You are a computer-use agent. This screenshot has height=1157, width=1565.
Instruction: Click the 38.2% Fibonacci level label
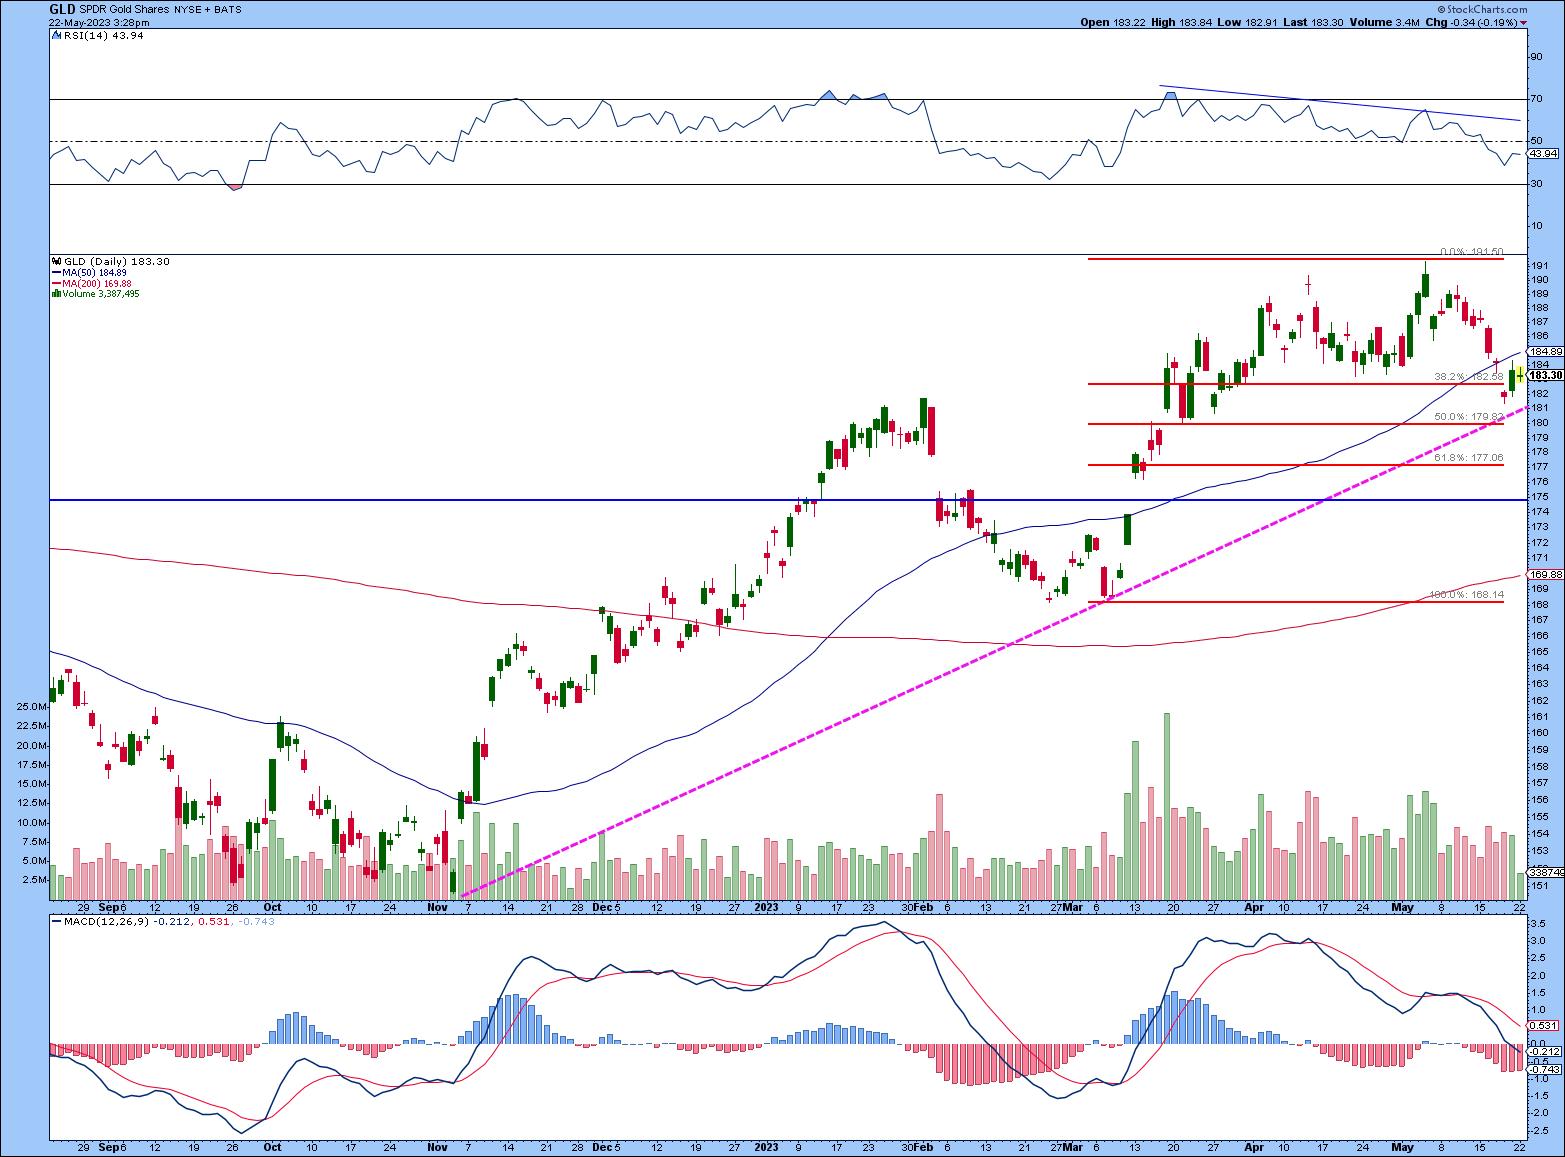coord(1468,377)
